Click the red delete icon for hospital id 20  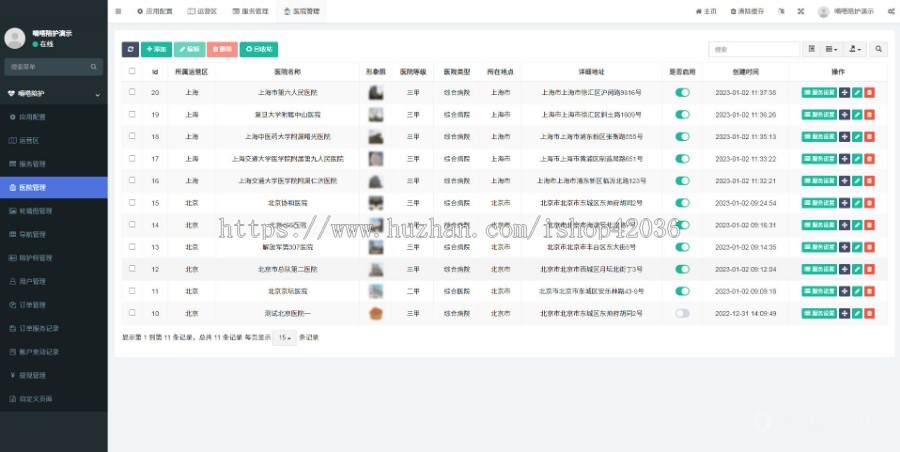click(869, 92)
